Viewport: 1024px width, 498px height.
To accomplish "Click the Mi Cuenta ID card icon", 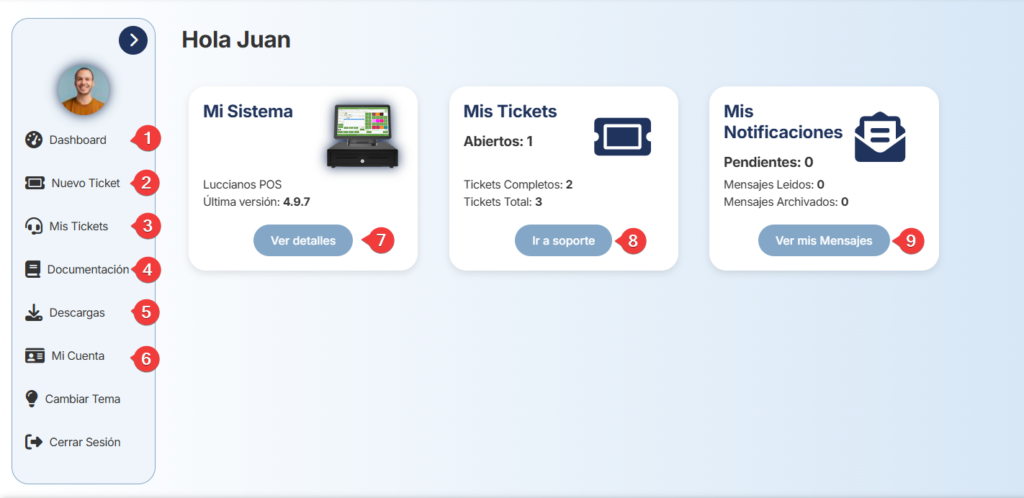I will pos(35,356).
